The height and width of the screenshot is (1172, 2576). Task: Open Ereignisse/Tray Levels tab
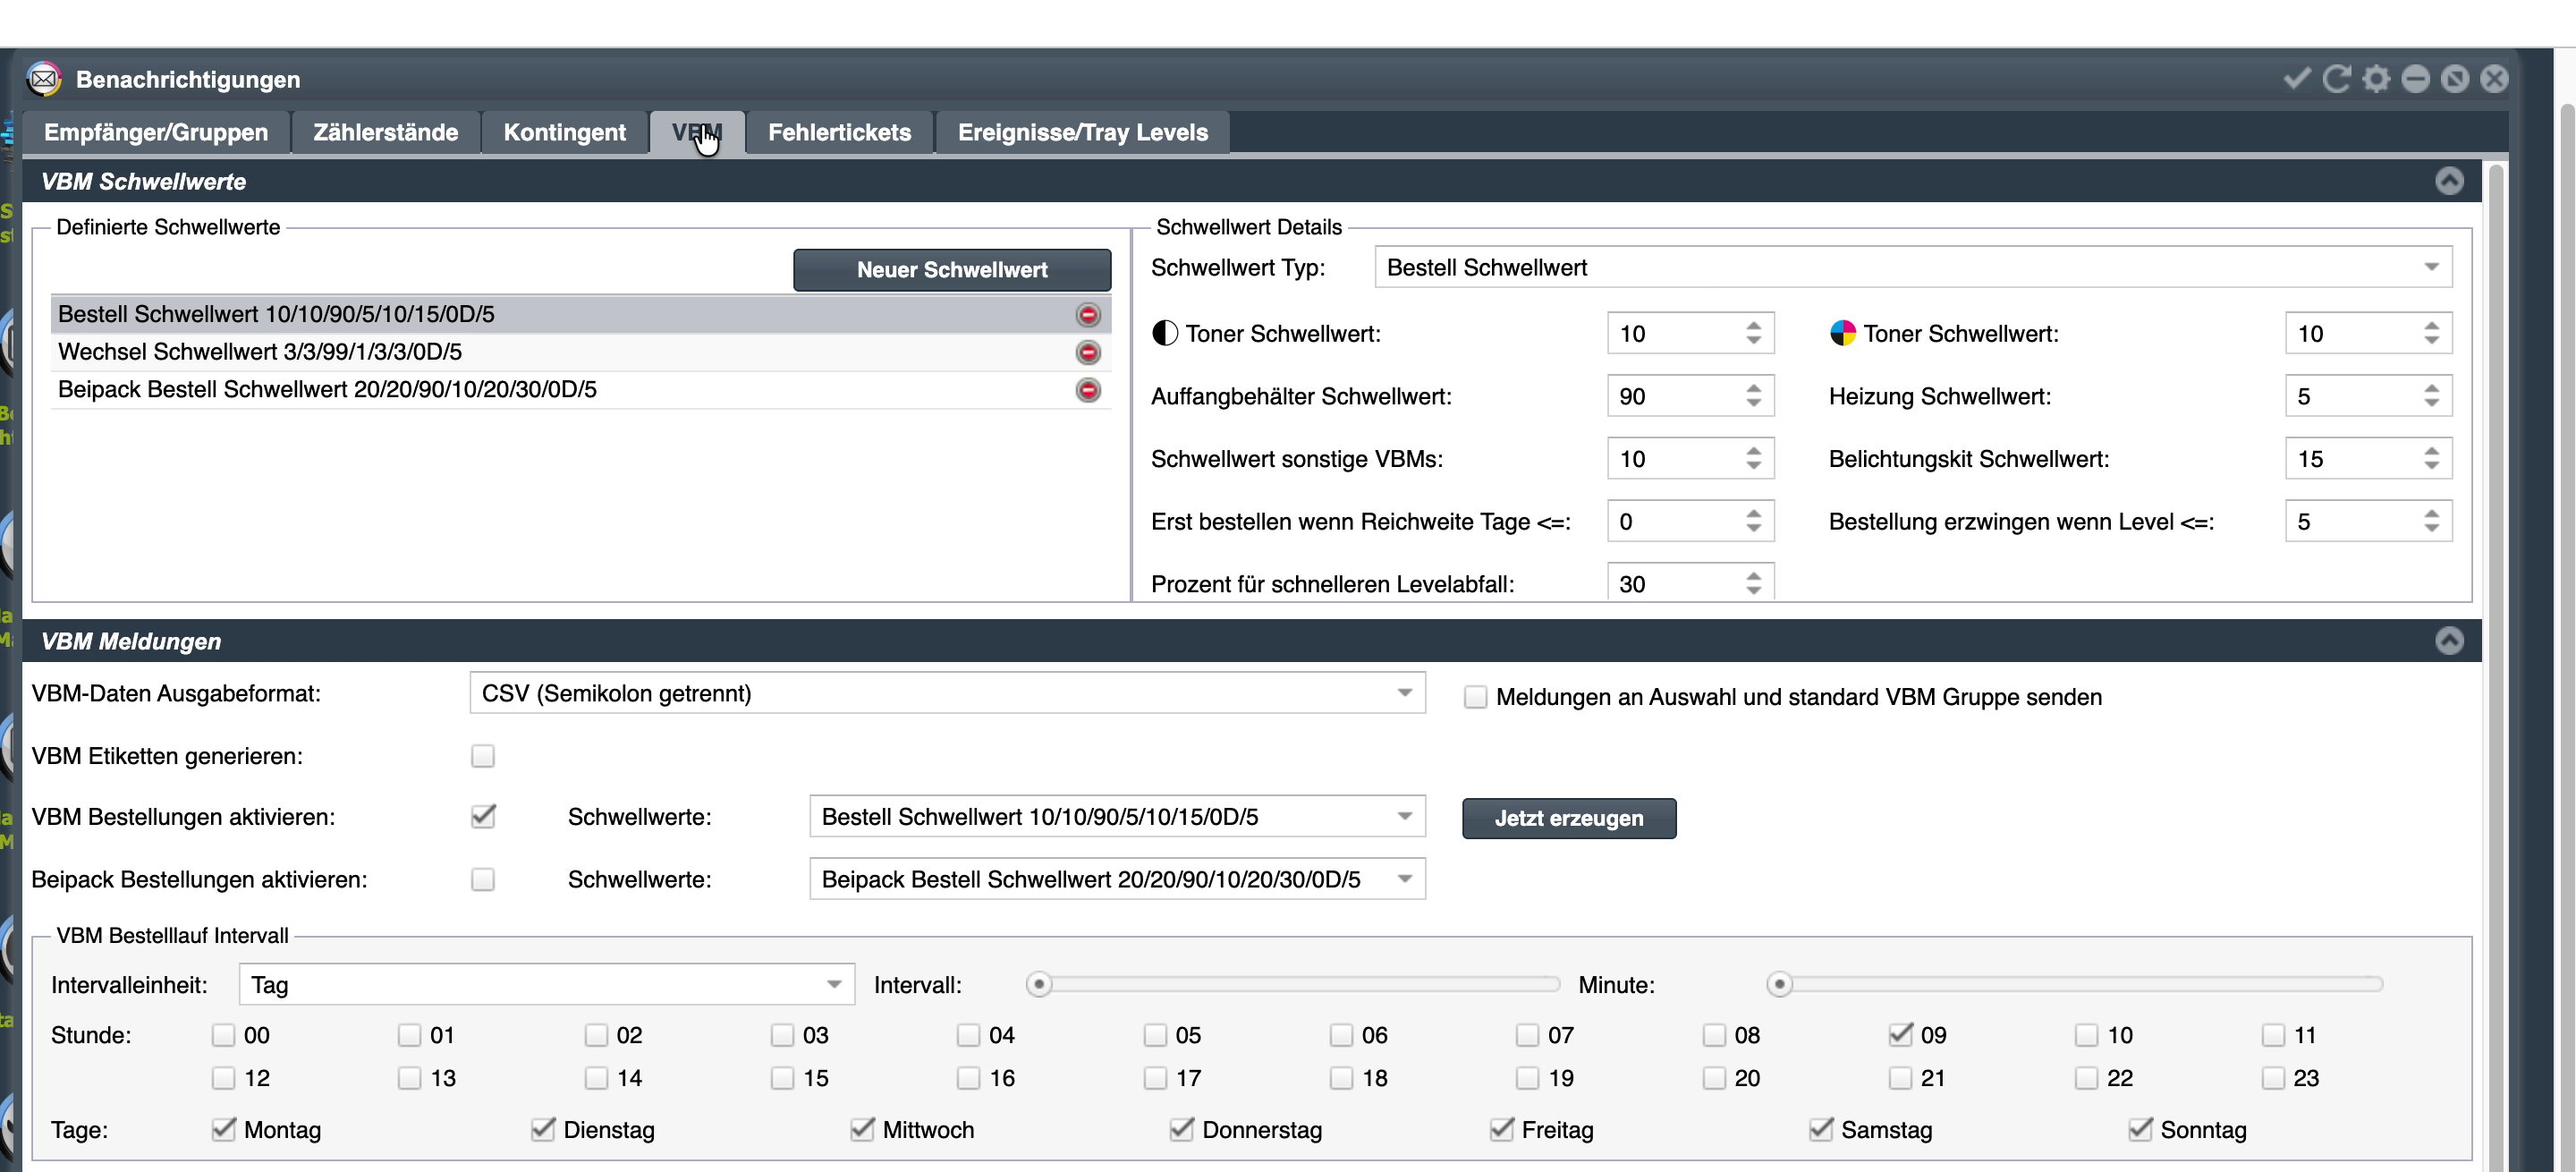click(x=1083, y=132)
